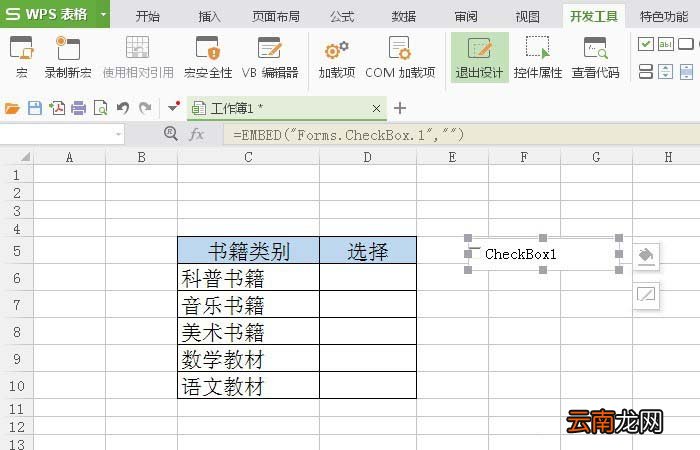
Task: Select all cells via corner button
Action: pos(25,157)
